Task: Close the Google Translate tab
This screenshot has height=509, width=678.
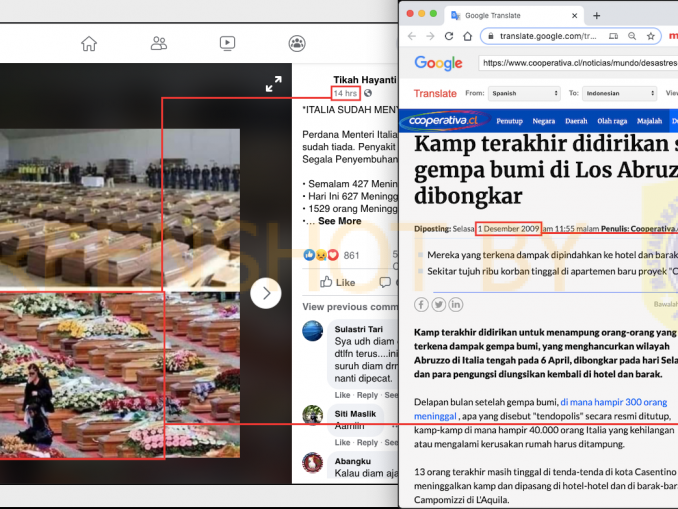Action: coord(575,16)
